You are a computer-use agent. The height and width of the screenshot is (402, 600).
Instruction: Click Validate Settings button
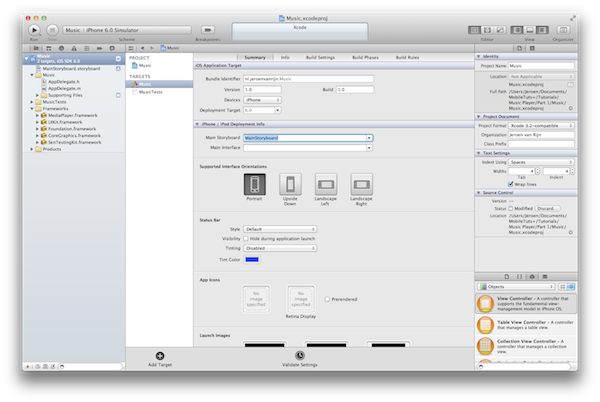pyautogui.click(x=300, y=359)
